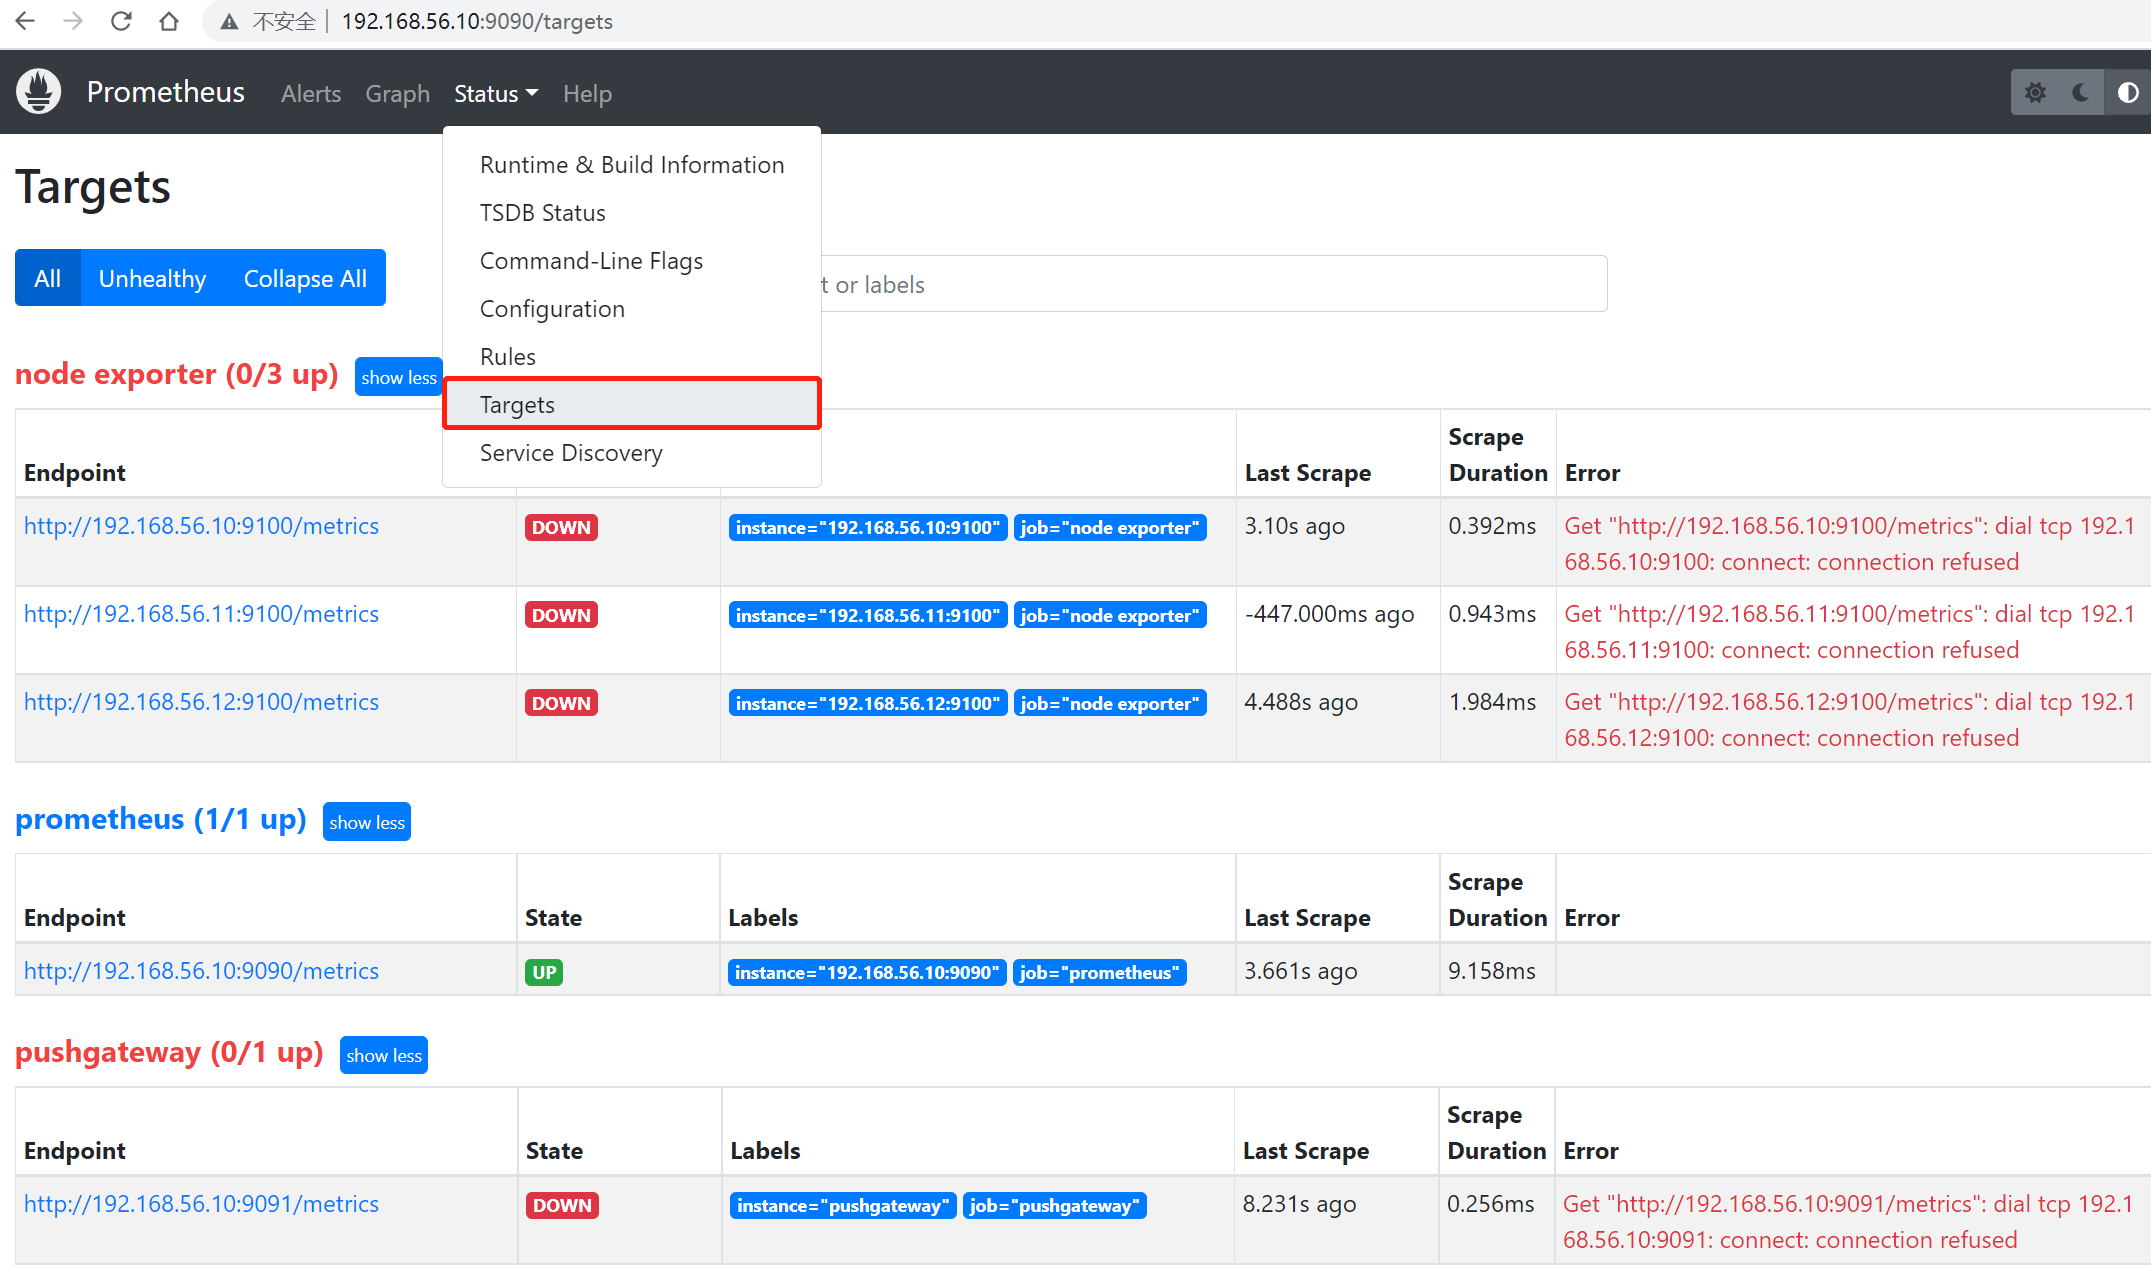Image resolution: width=2151 pixels, height=1266 pixels.
Task: Click pushgateway (0/1 up) heading
Action: 169,1052
